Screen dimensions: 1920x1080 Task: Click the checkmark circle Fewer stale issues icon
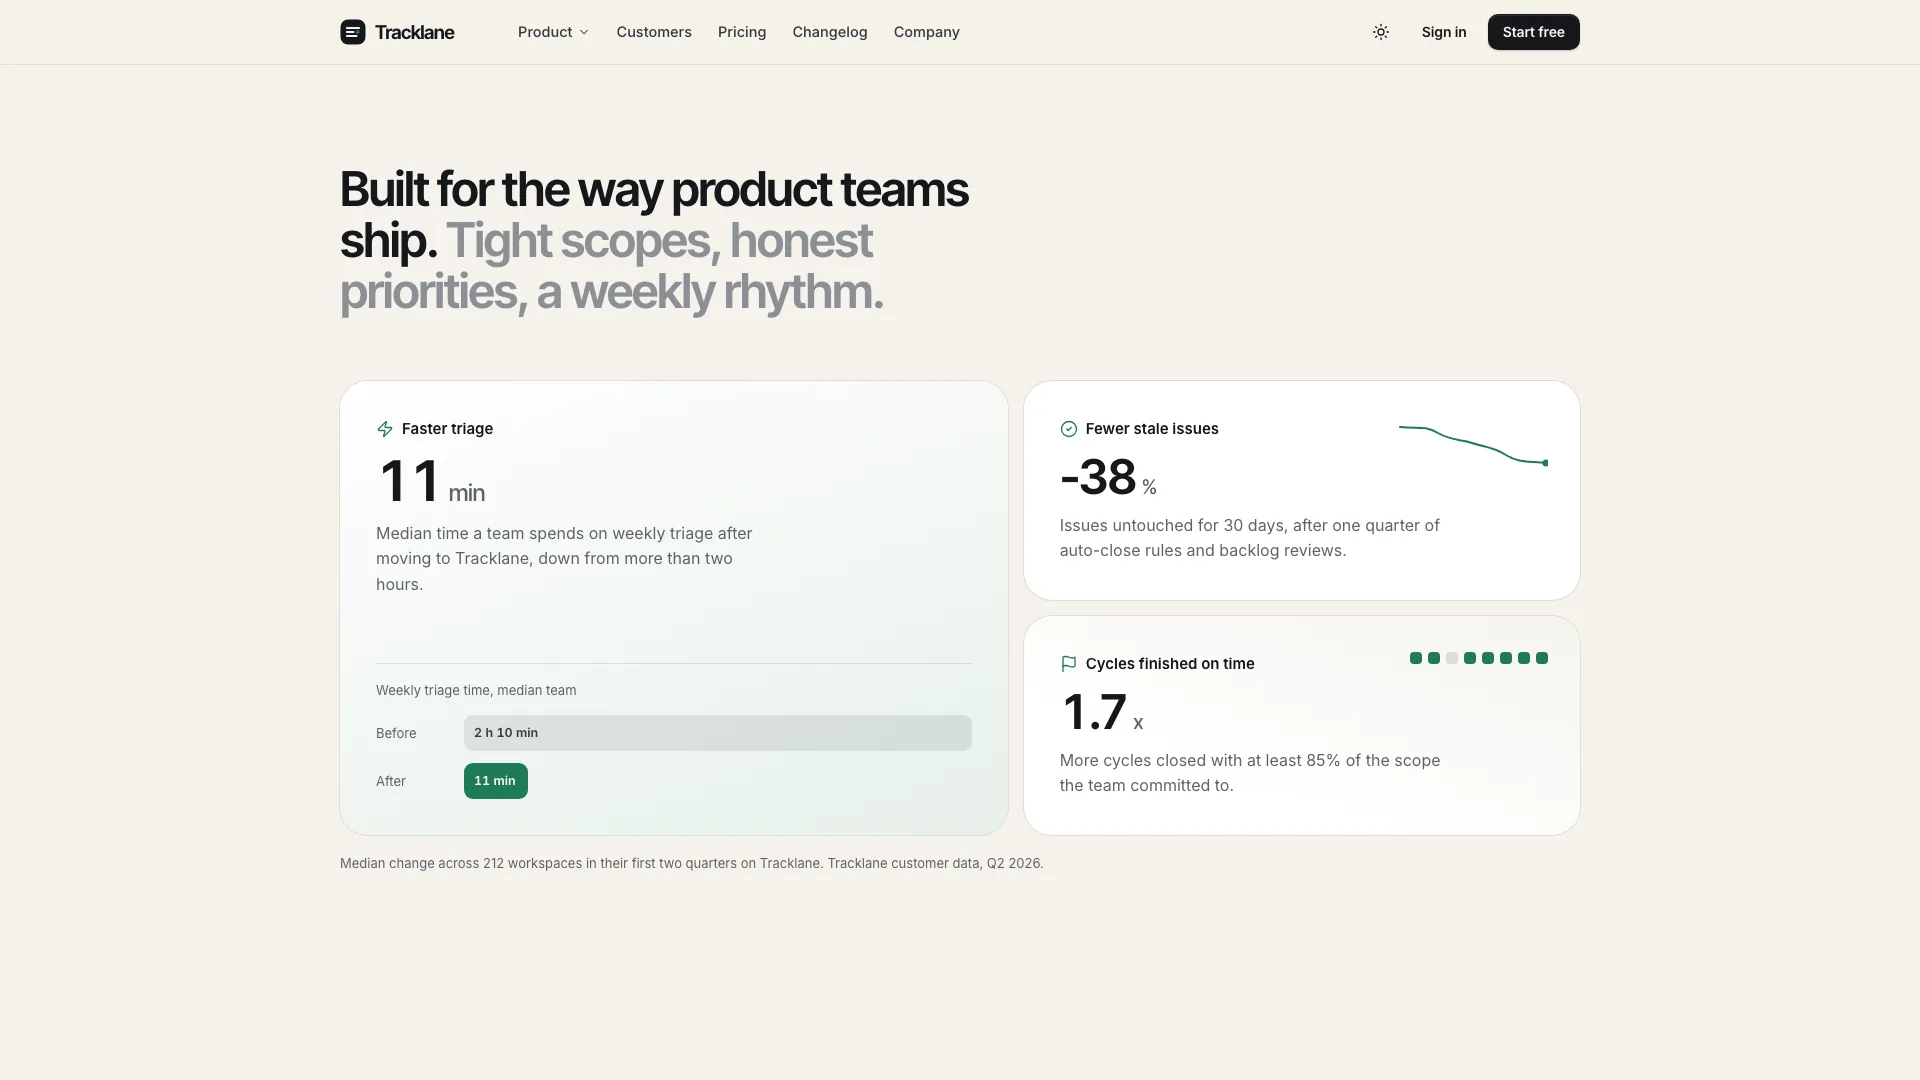coord(1068,429)
